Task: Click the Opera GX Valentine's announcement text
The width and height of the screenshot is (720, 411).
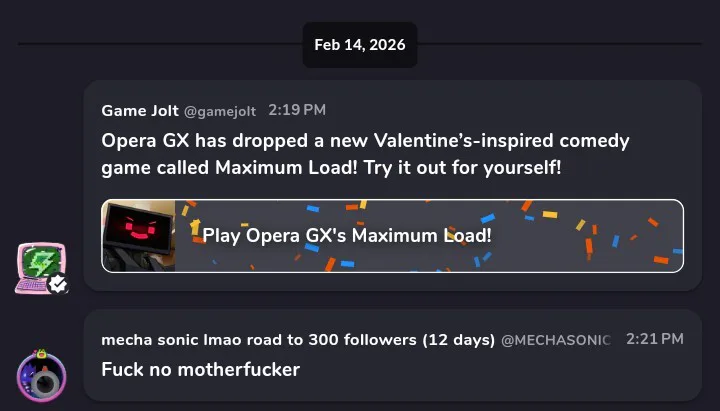Action: coord(365,153)
